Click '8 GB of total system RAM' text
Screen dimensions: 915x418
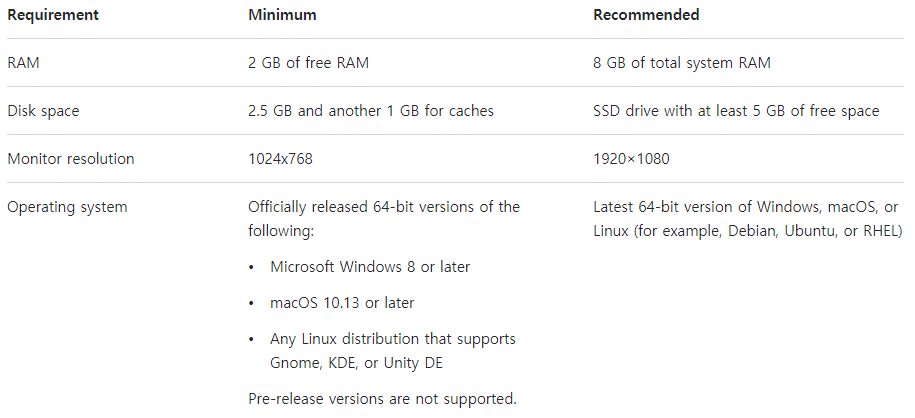pyautogui.click(x=682, y=63)
